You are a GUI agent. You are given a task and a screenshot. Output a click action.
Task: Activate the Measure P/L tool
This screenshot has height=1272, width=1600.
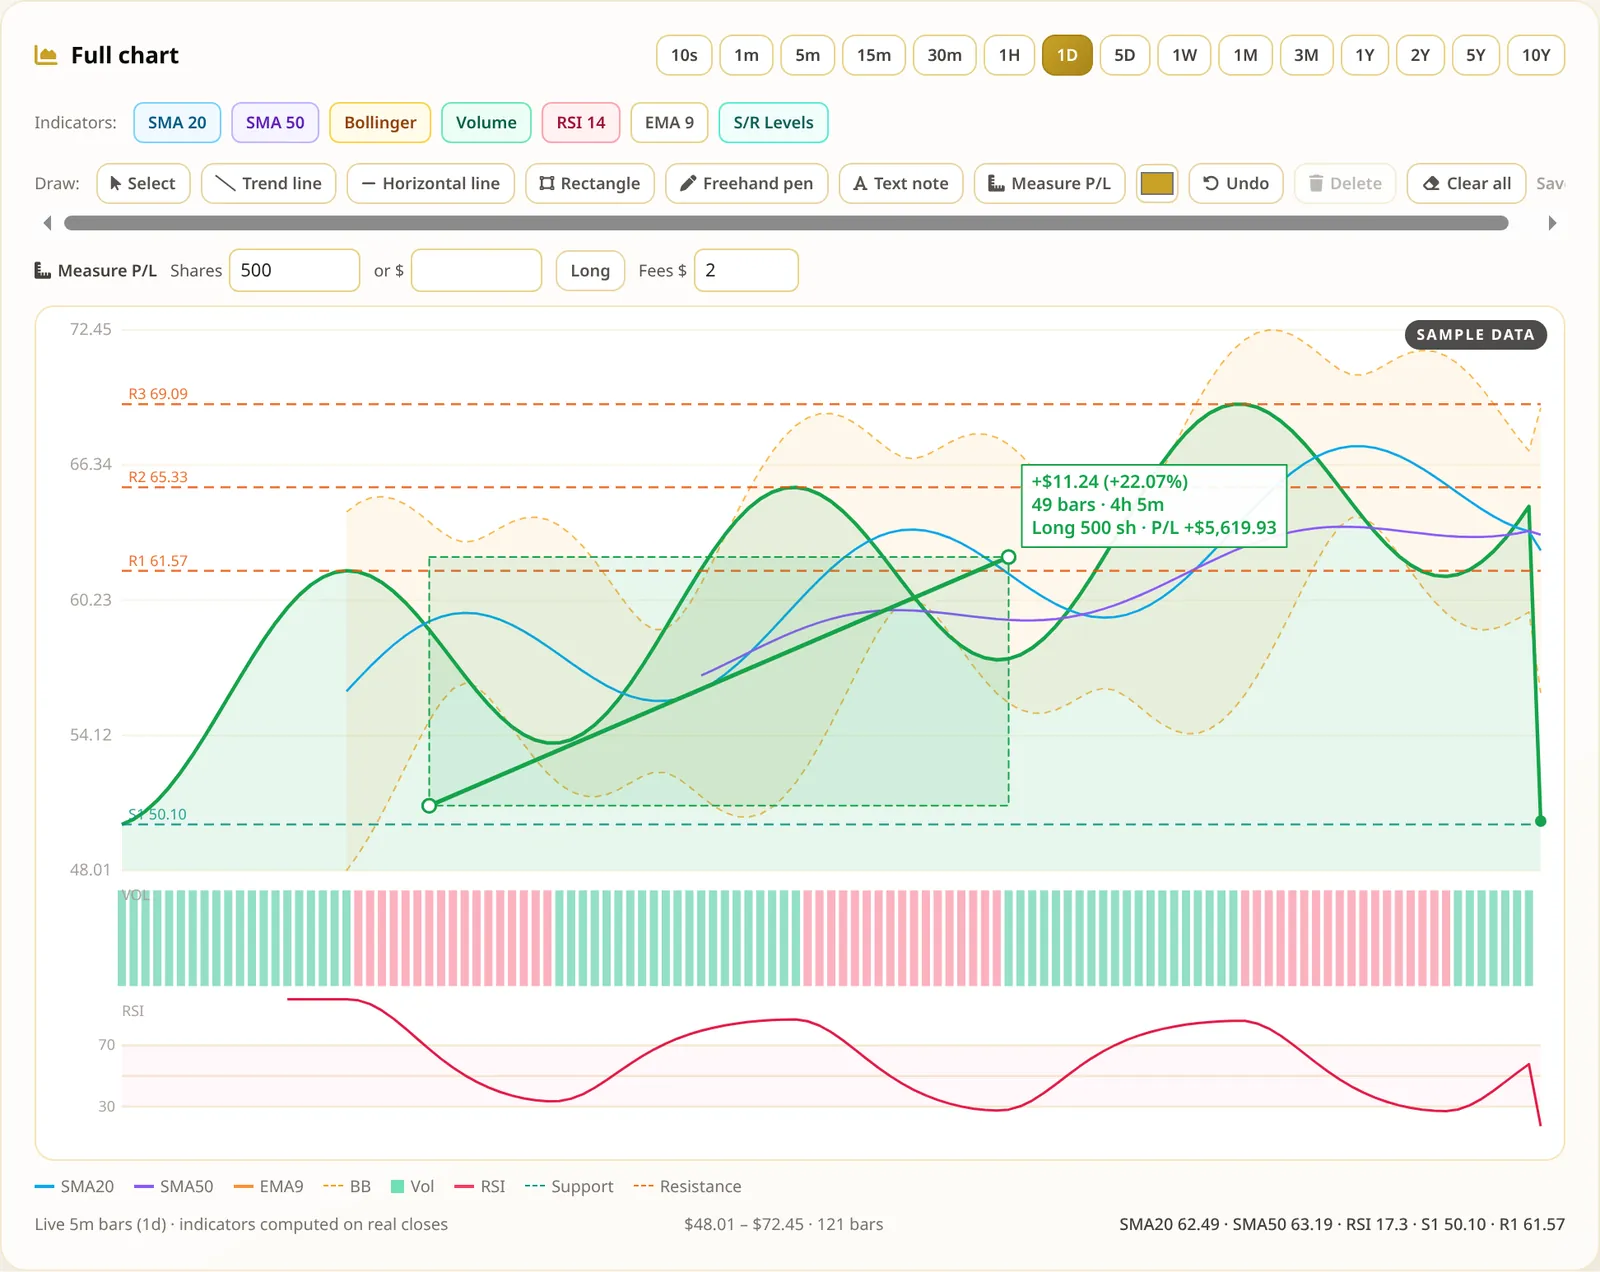tap(1049, 183)
